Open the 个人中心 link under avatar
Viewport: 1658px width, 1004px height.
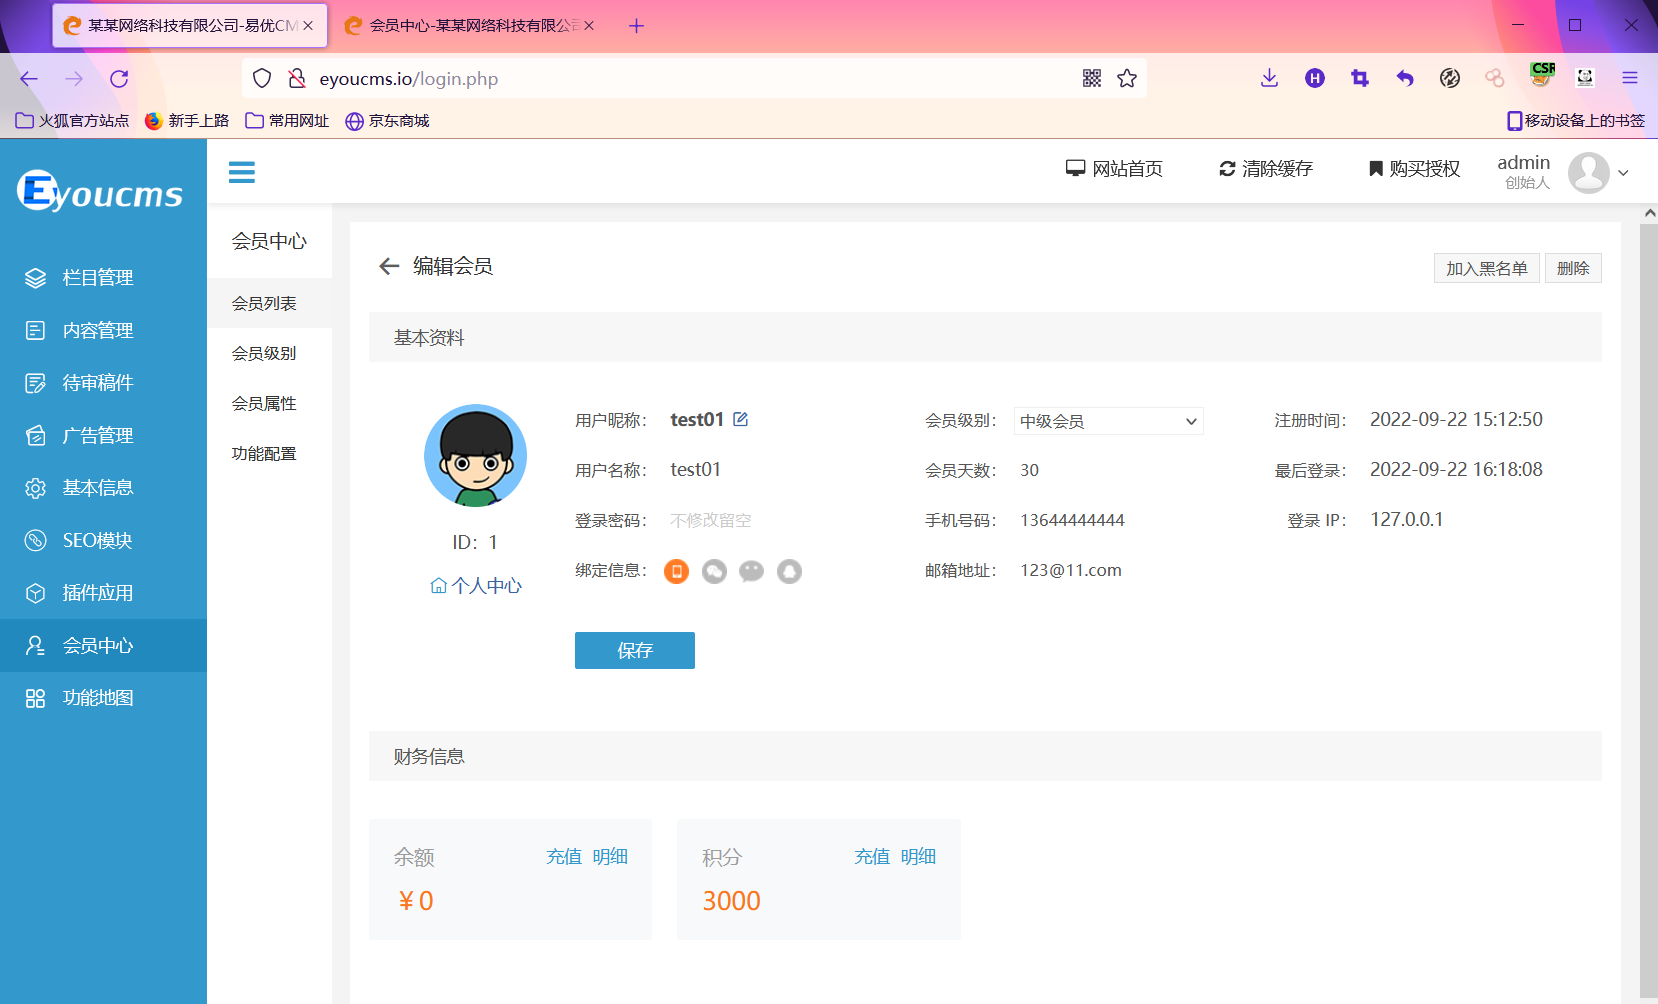point(476,585)
